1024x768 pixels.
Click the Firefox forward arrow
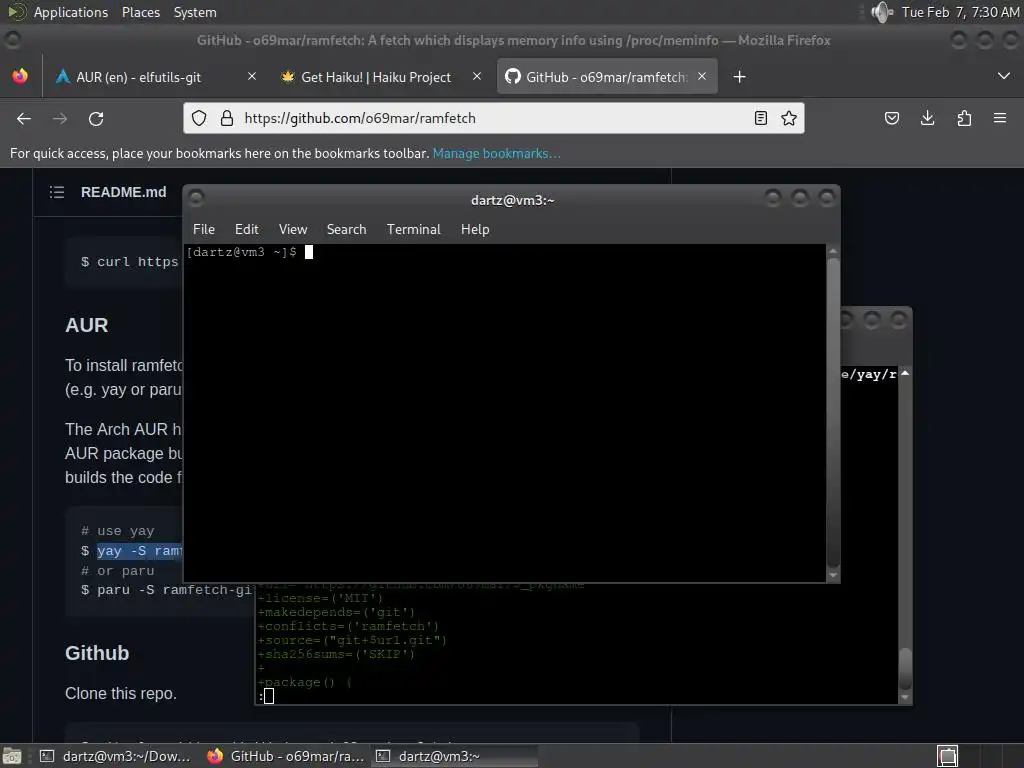60,118
